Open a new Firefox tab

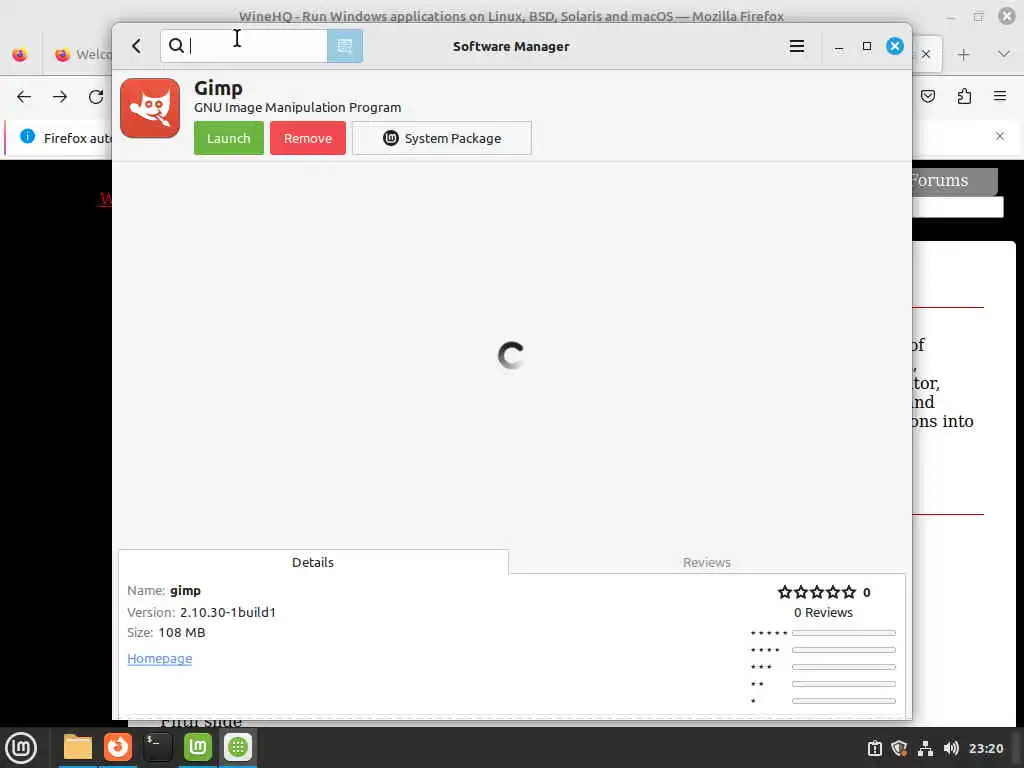pos(963,55)
